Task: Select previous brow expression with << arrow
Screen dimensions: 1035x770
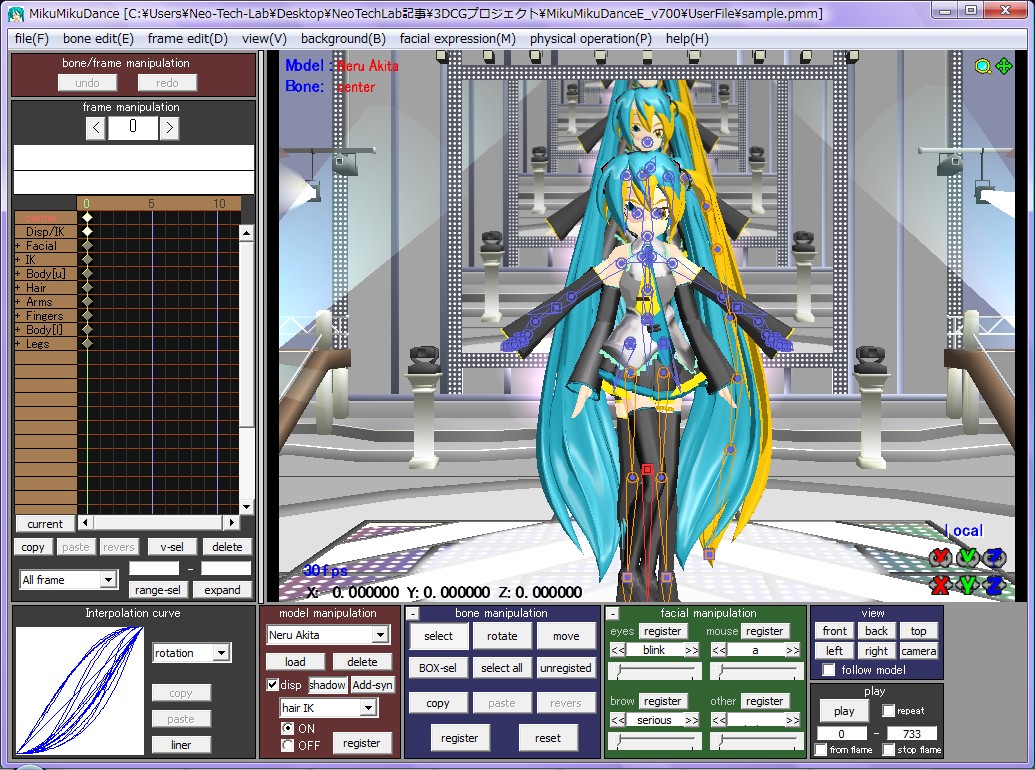Action: (x=618, y=720)
